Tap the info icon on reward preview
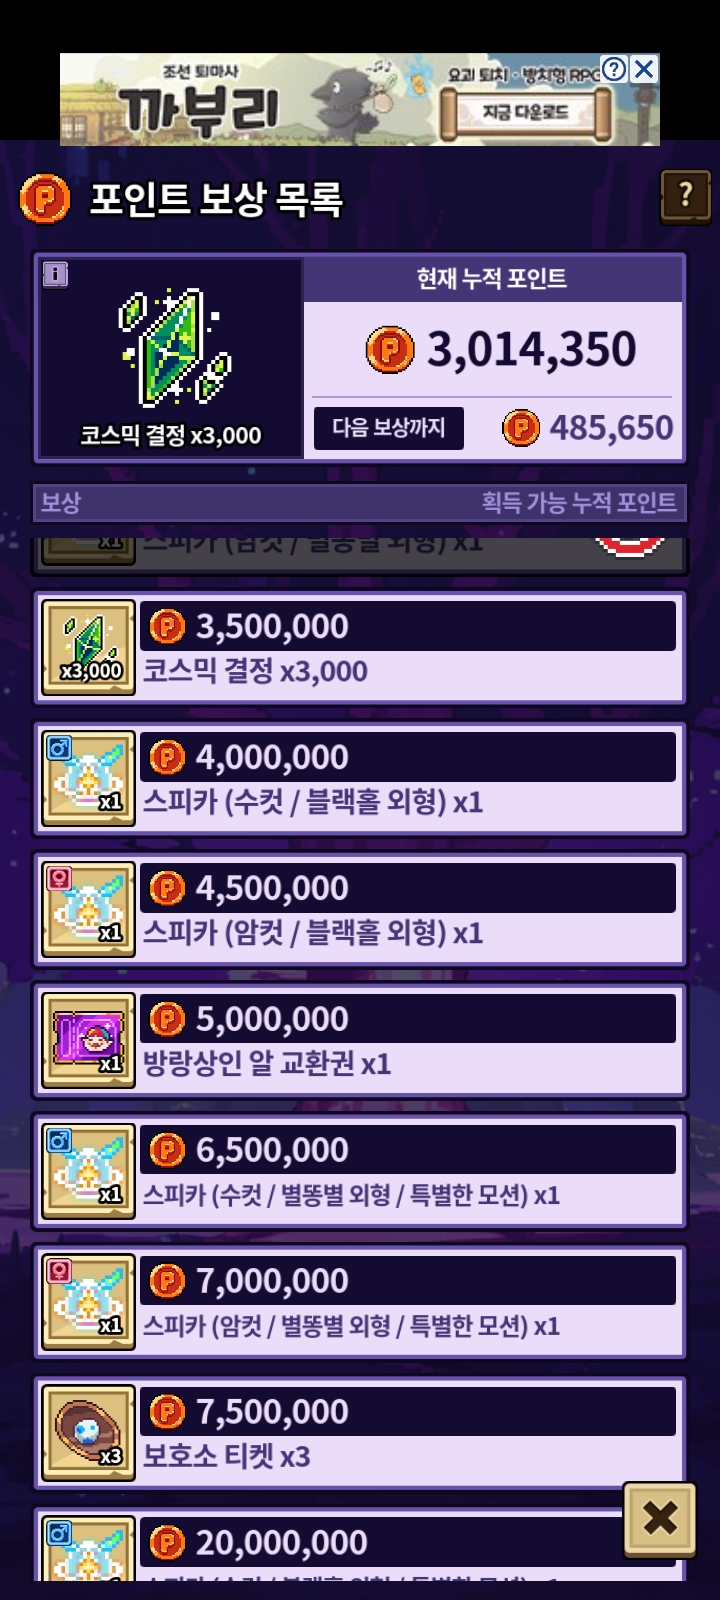The height and width of the screenshot is (1600, 720). click(x=56, y=274)
